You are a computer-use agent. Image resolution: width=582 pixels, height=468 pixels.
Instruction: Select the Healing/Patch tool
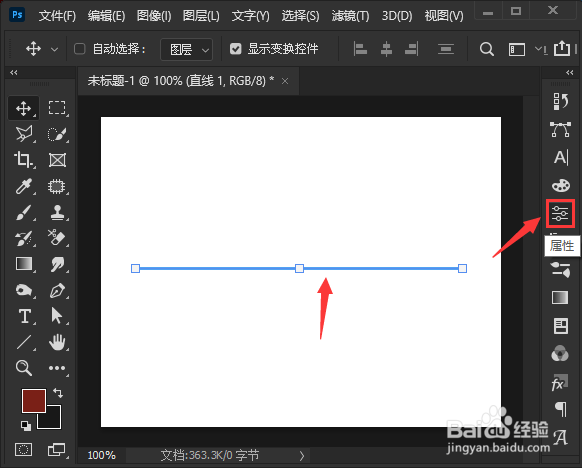[x=56, y=186]
